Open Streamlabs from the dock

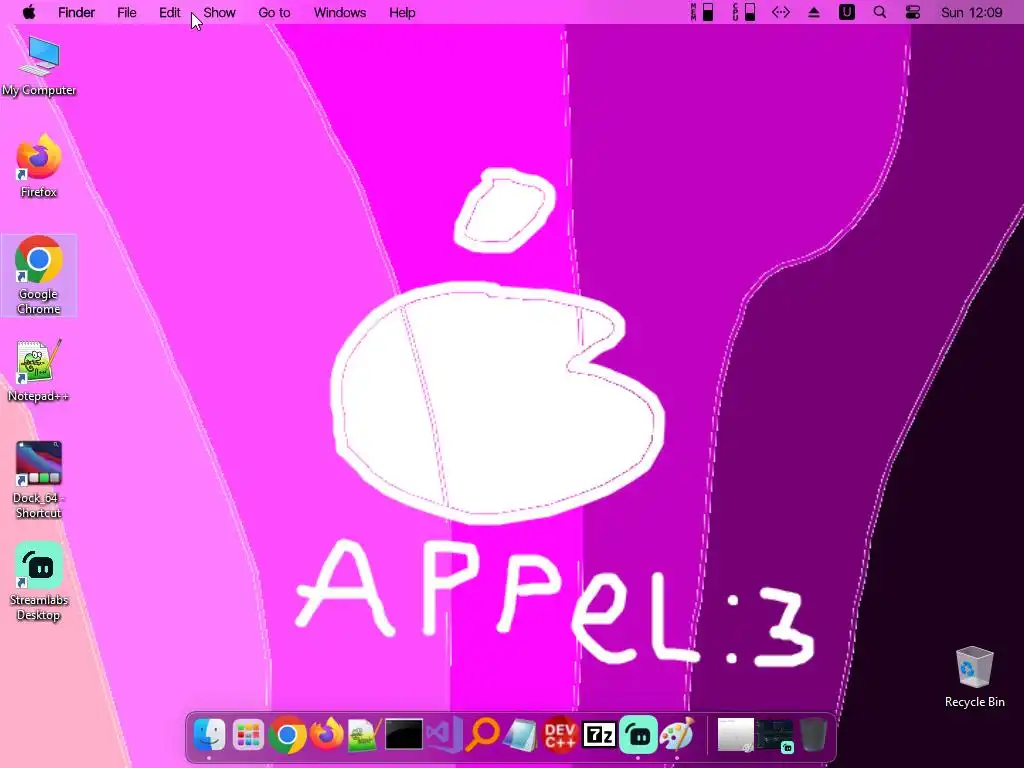638,735
